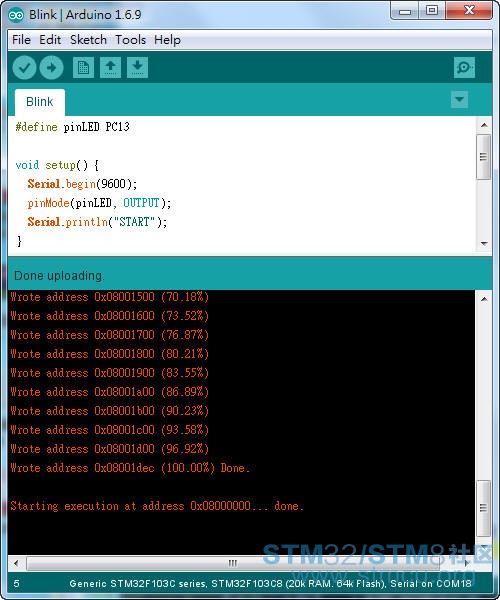
Task: Open a sketch with the Open icon
Action: pos(111,68)
